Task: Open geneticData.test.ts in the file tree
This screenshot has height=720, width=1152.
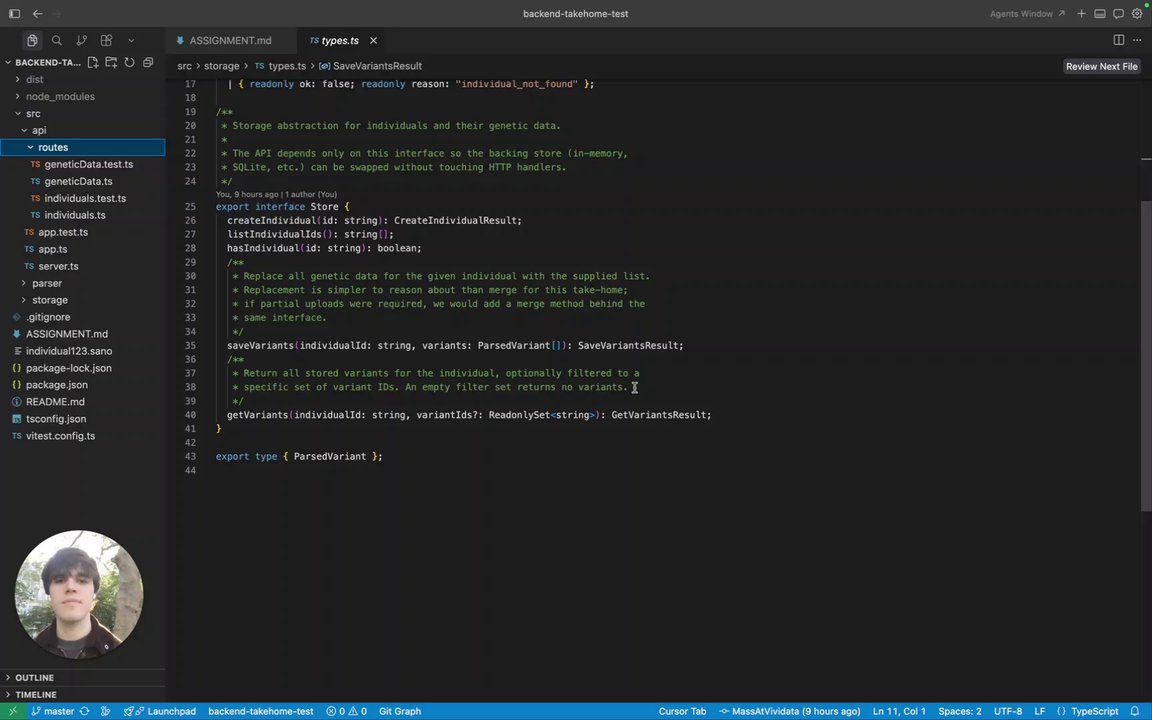Action: [88, 164]
